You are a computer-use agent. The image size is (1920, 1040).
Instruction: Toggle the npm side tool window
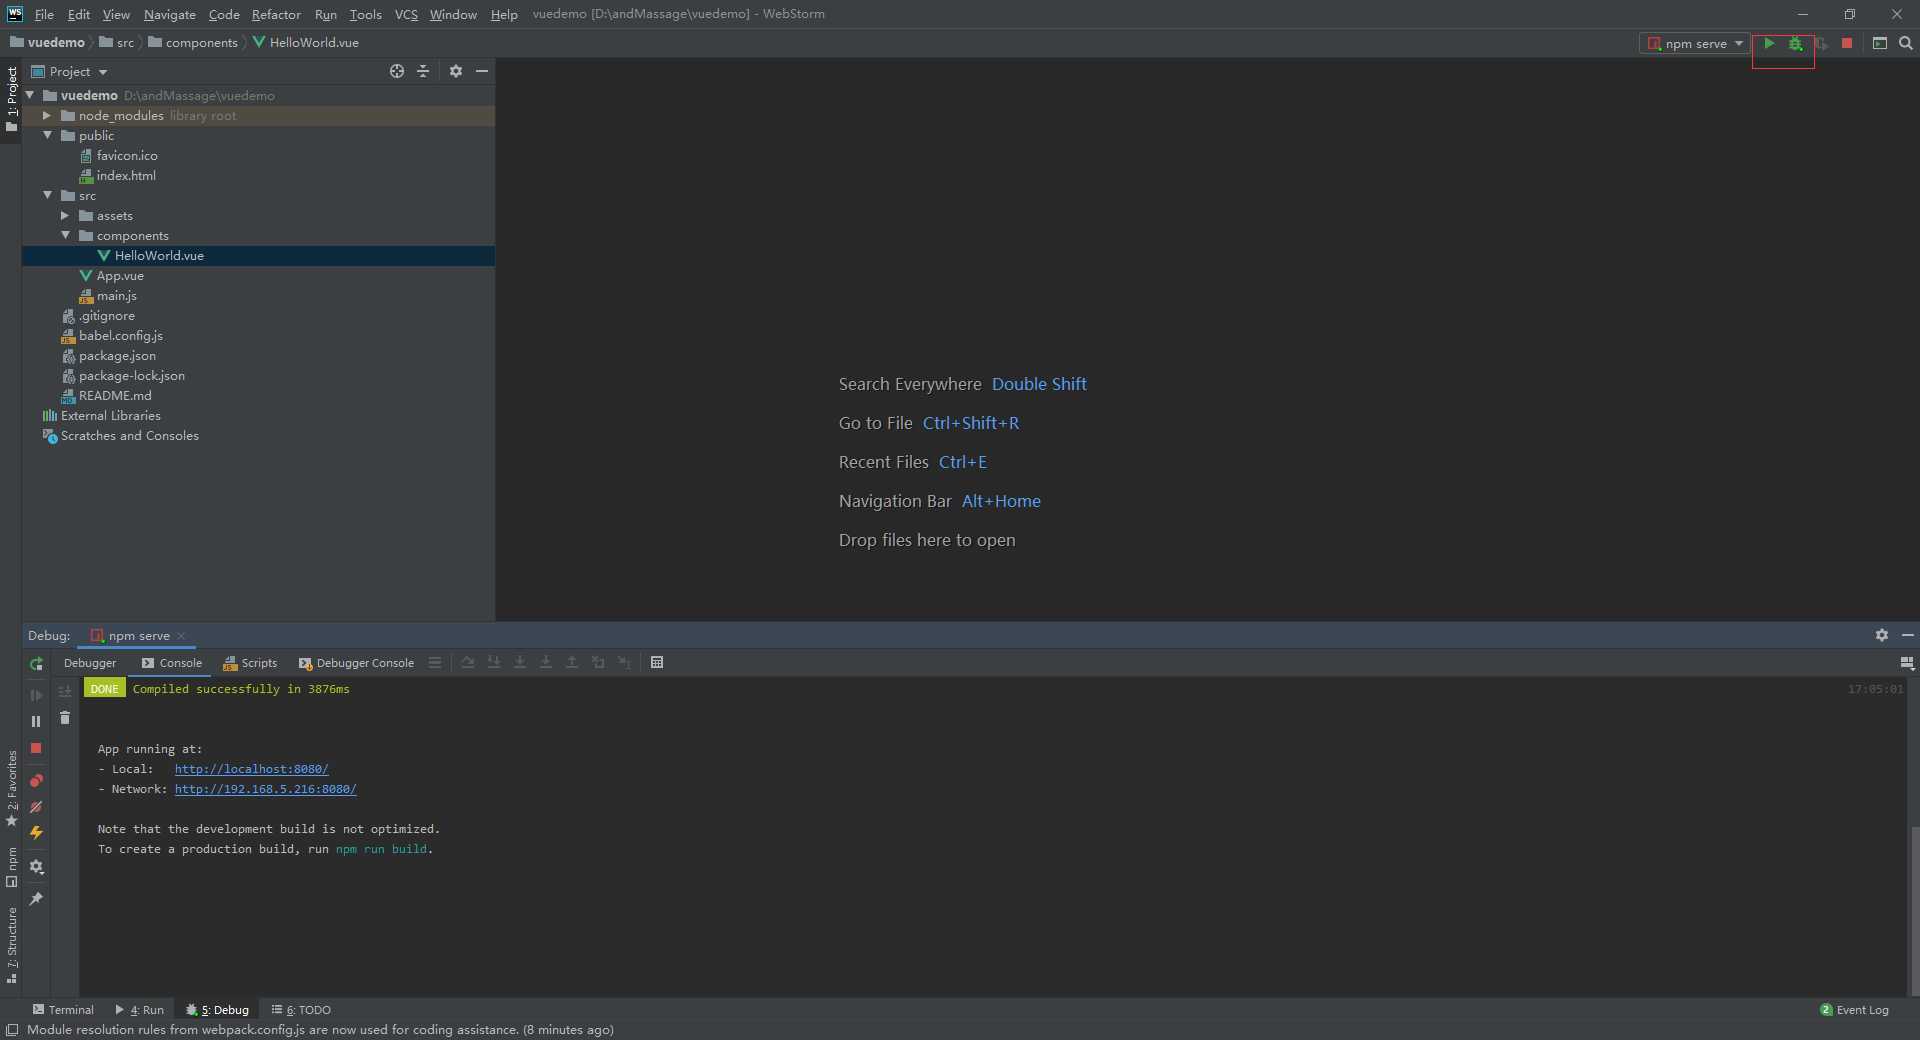coord(12,867)
